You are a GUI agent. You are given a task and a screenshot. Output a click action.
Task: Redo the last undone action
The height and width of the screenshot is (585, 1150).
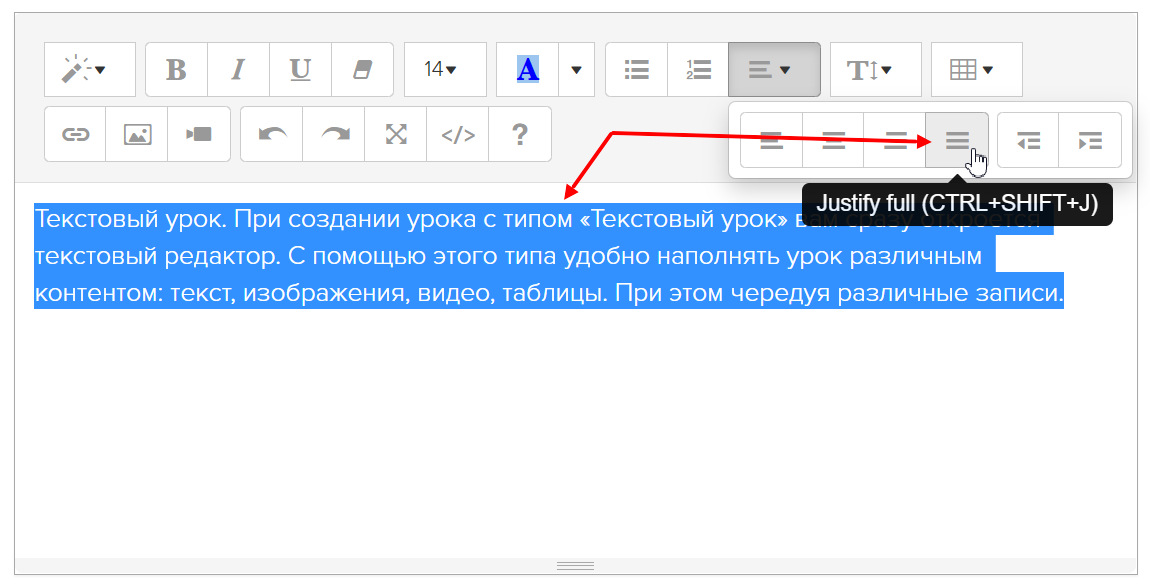tap(334, 134)
